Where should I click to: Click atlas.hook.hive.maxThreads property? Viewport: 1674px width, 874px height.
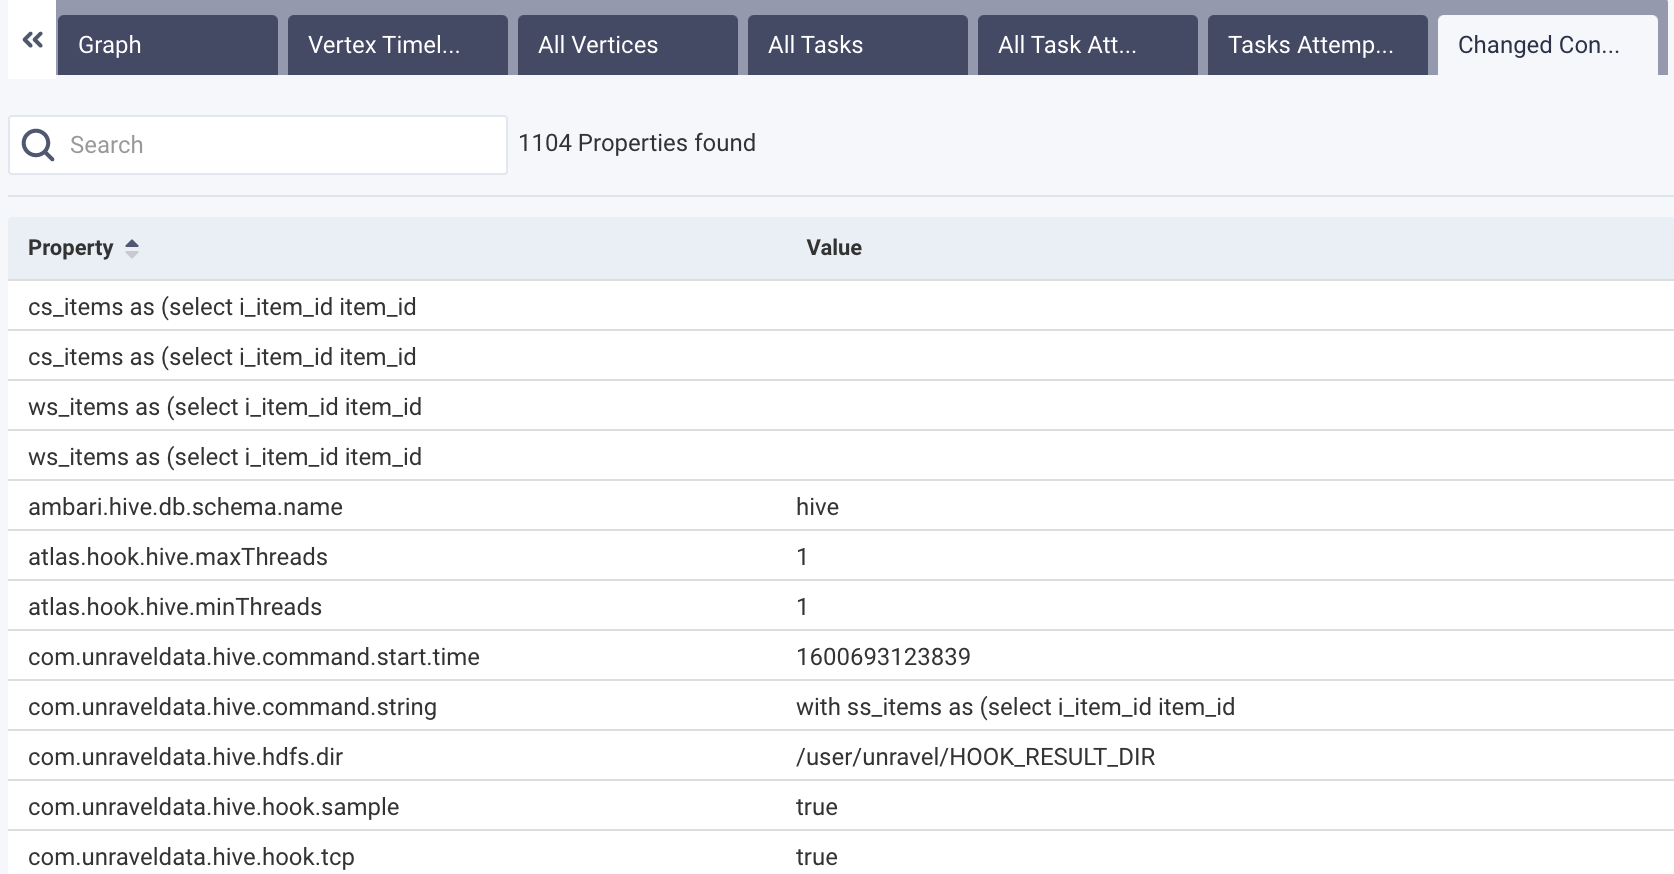coord(178,557)
